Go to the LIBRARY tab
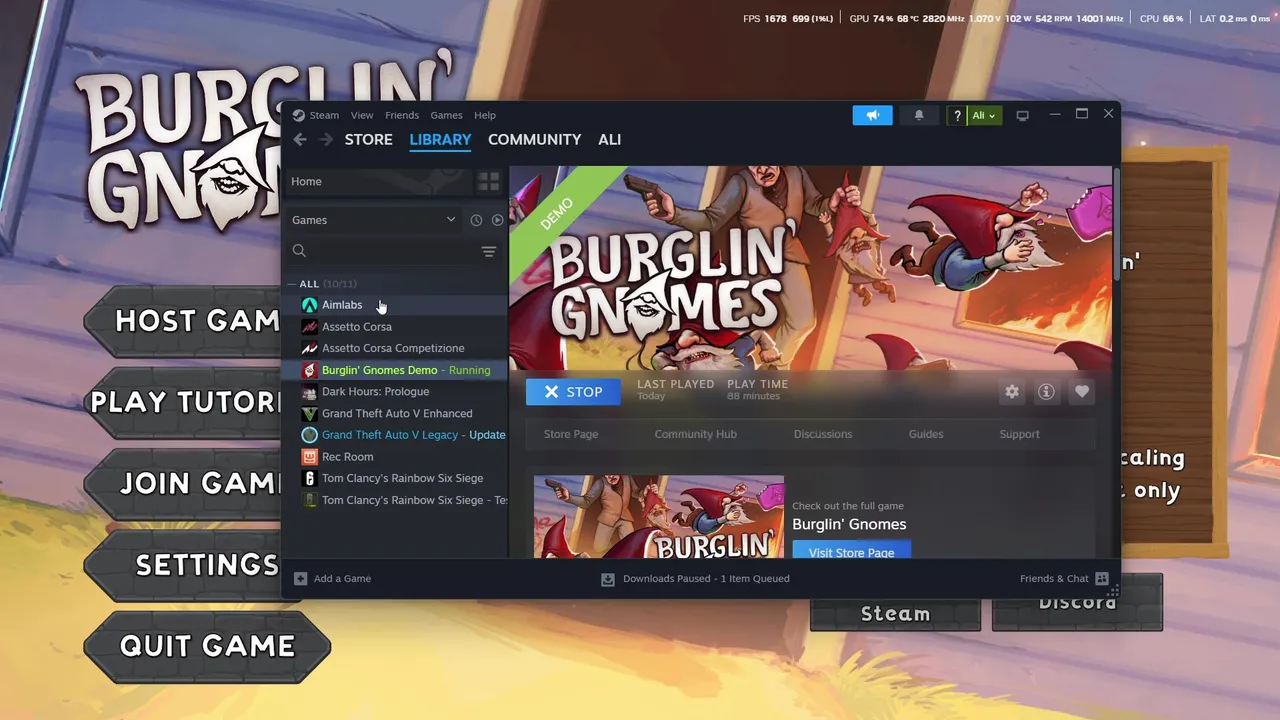This screenshot has height=720, width=1280. pyautogui.click(x=440, y=140)
